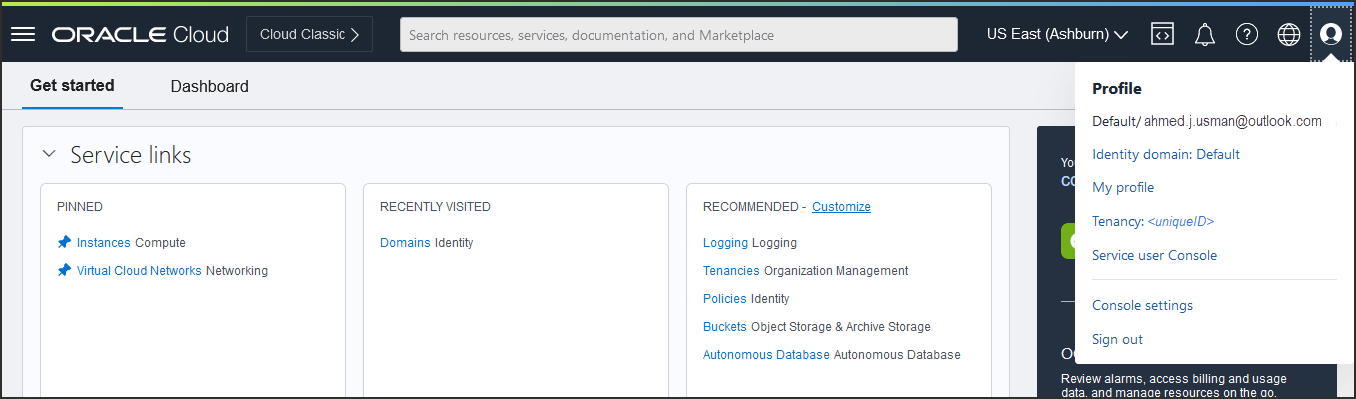The height and width of the screenshot is (399, 1356).
Task: Open the Cloud Shell developer tools icon
Action: point(1162,34)
